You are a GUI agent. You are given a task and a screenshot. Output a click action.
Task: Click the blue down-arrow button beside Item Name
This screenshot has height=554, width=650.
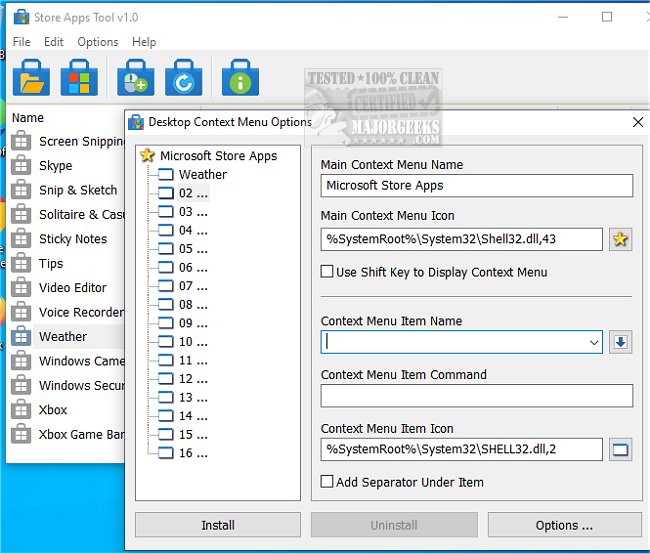point(621,342)
